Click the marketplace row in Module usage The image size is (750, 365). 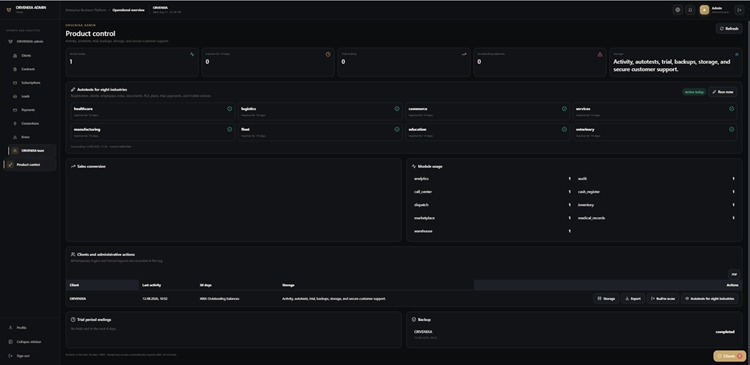click(492, 218)
